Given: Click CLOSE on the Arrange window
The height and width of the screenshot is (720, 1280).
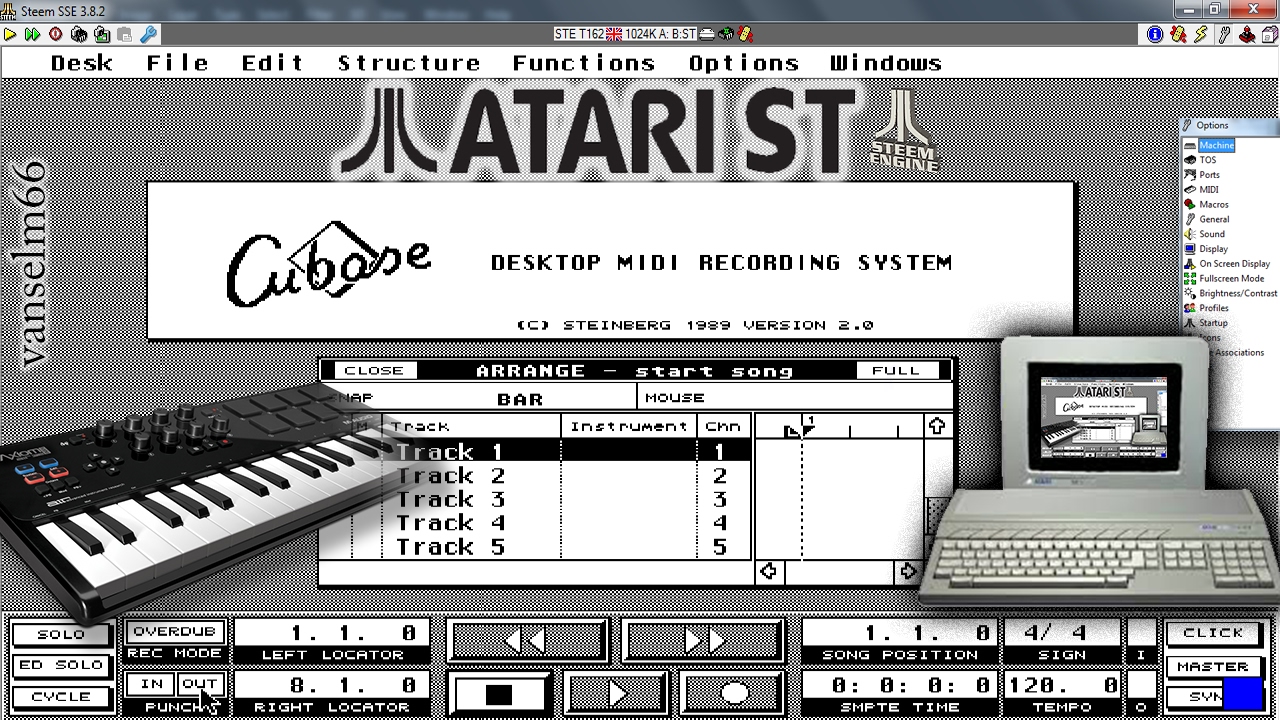Looking at the screenshot, I should (x=374, y=371).
